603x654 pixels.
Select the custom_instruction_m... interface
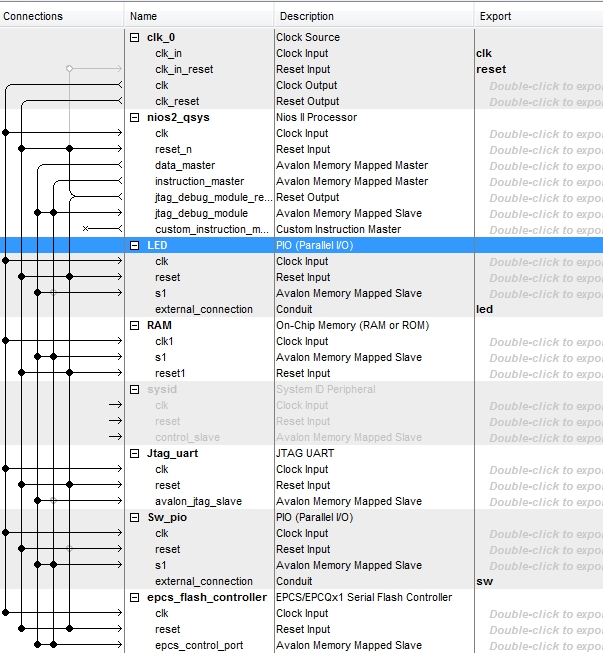pos(212,229)
